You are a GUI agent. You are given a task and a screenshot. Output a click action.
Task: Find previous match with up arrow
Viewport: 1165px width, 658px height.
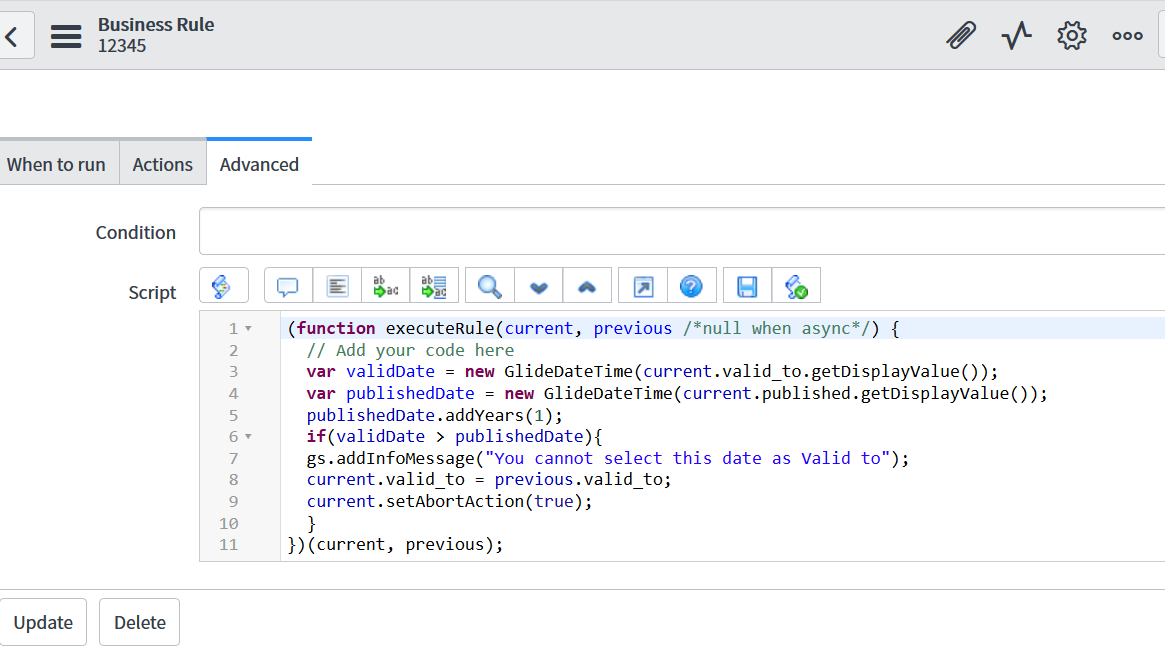coord(587,286)
